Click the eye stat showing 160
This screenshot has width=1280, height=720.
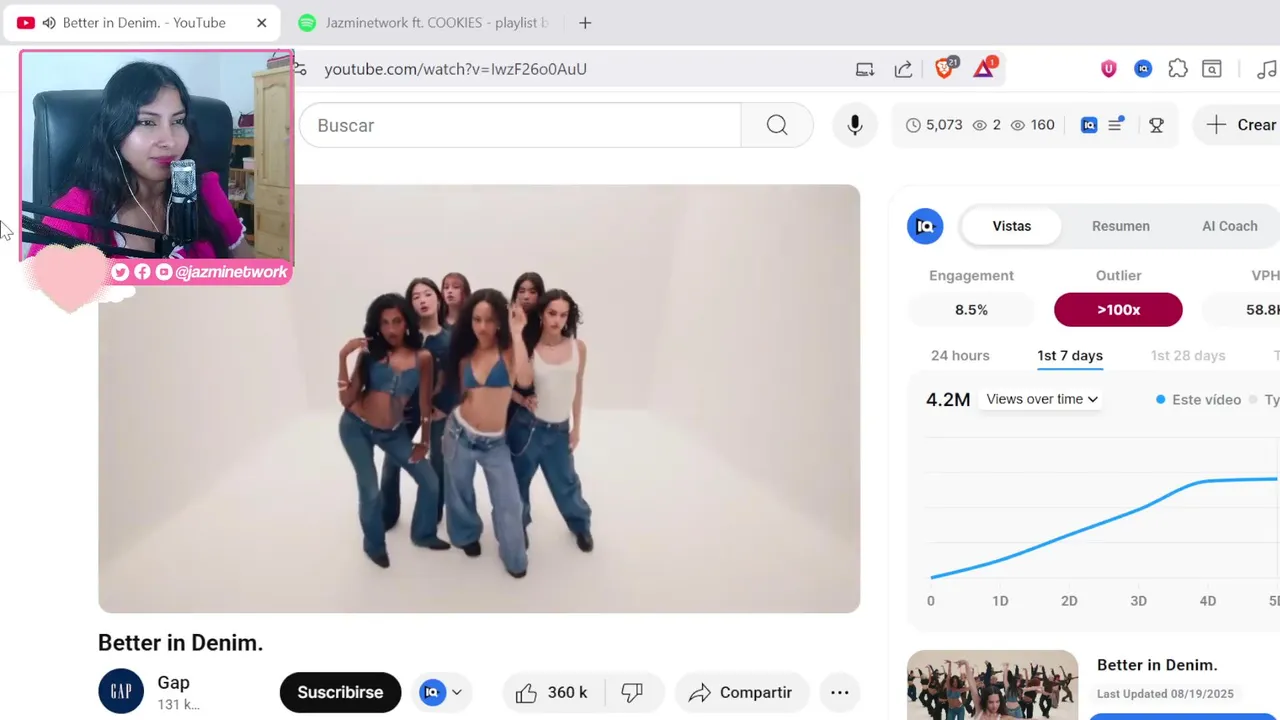point(1033,125)
